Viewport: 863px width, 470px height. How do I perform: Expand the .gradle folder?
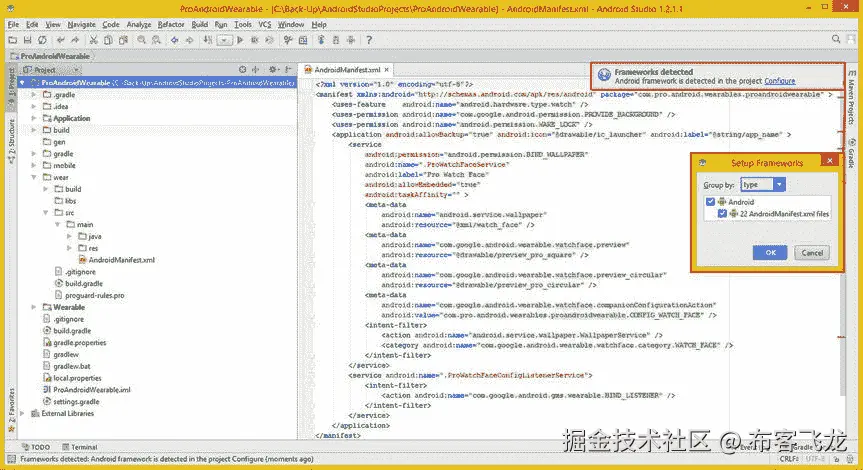[34, 95]
